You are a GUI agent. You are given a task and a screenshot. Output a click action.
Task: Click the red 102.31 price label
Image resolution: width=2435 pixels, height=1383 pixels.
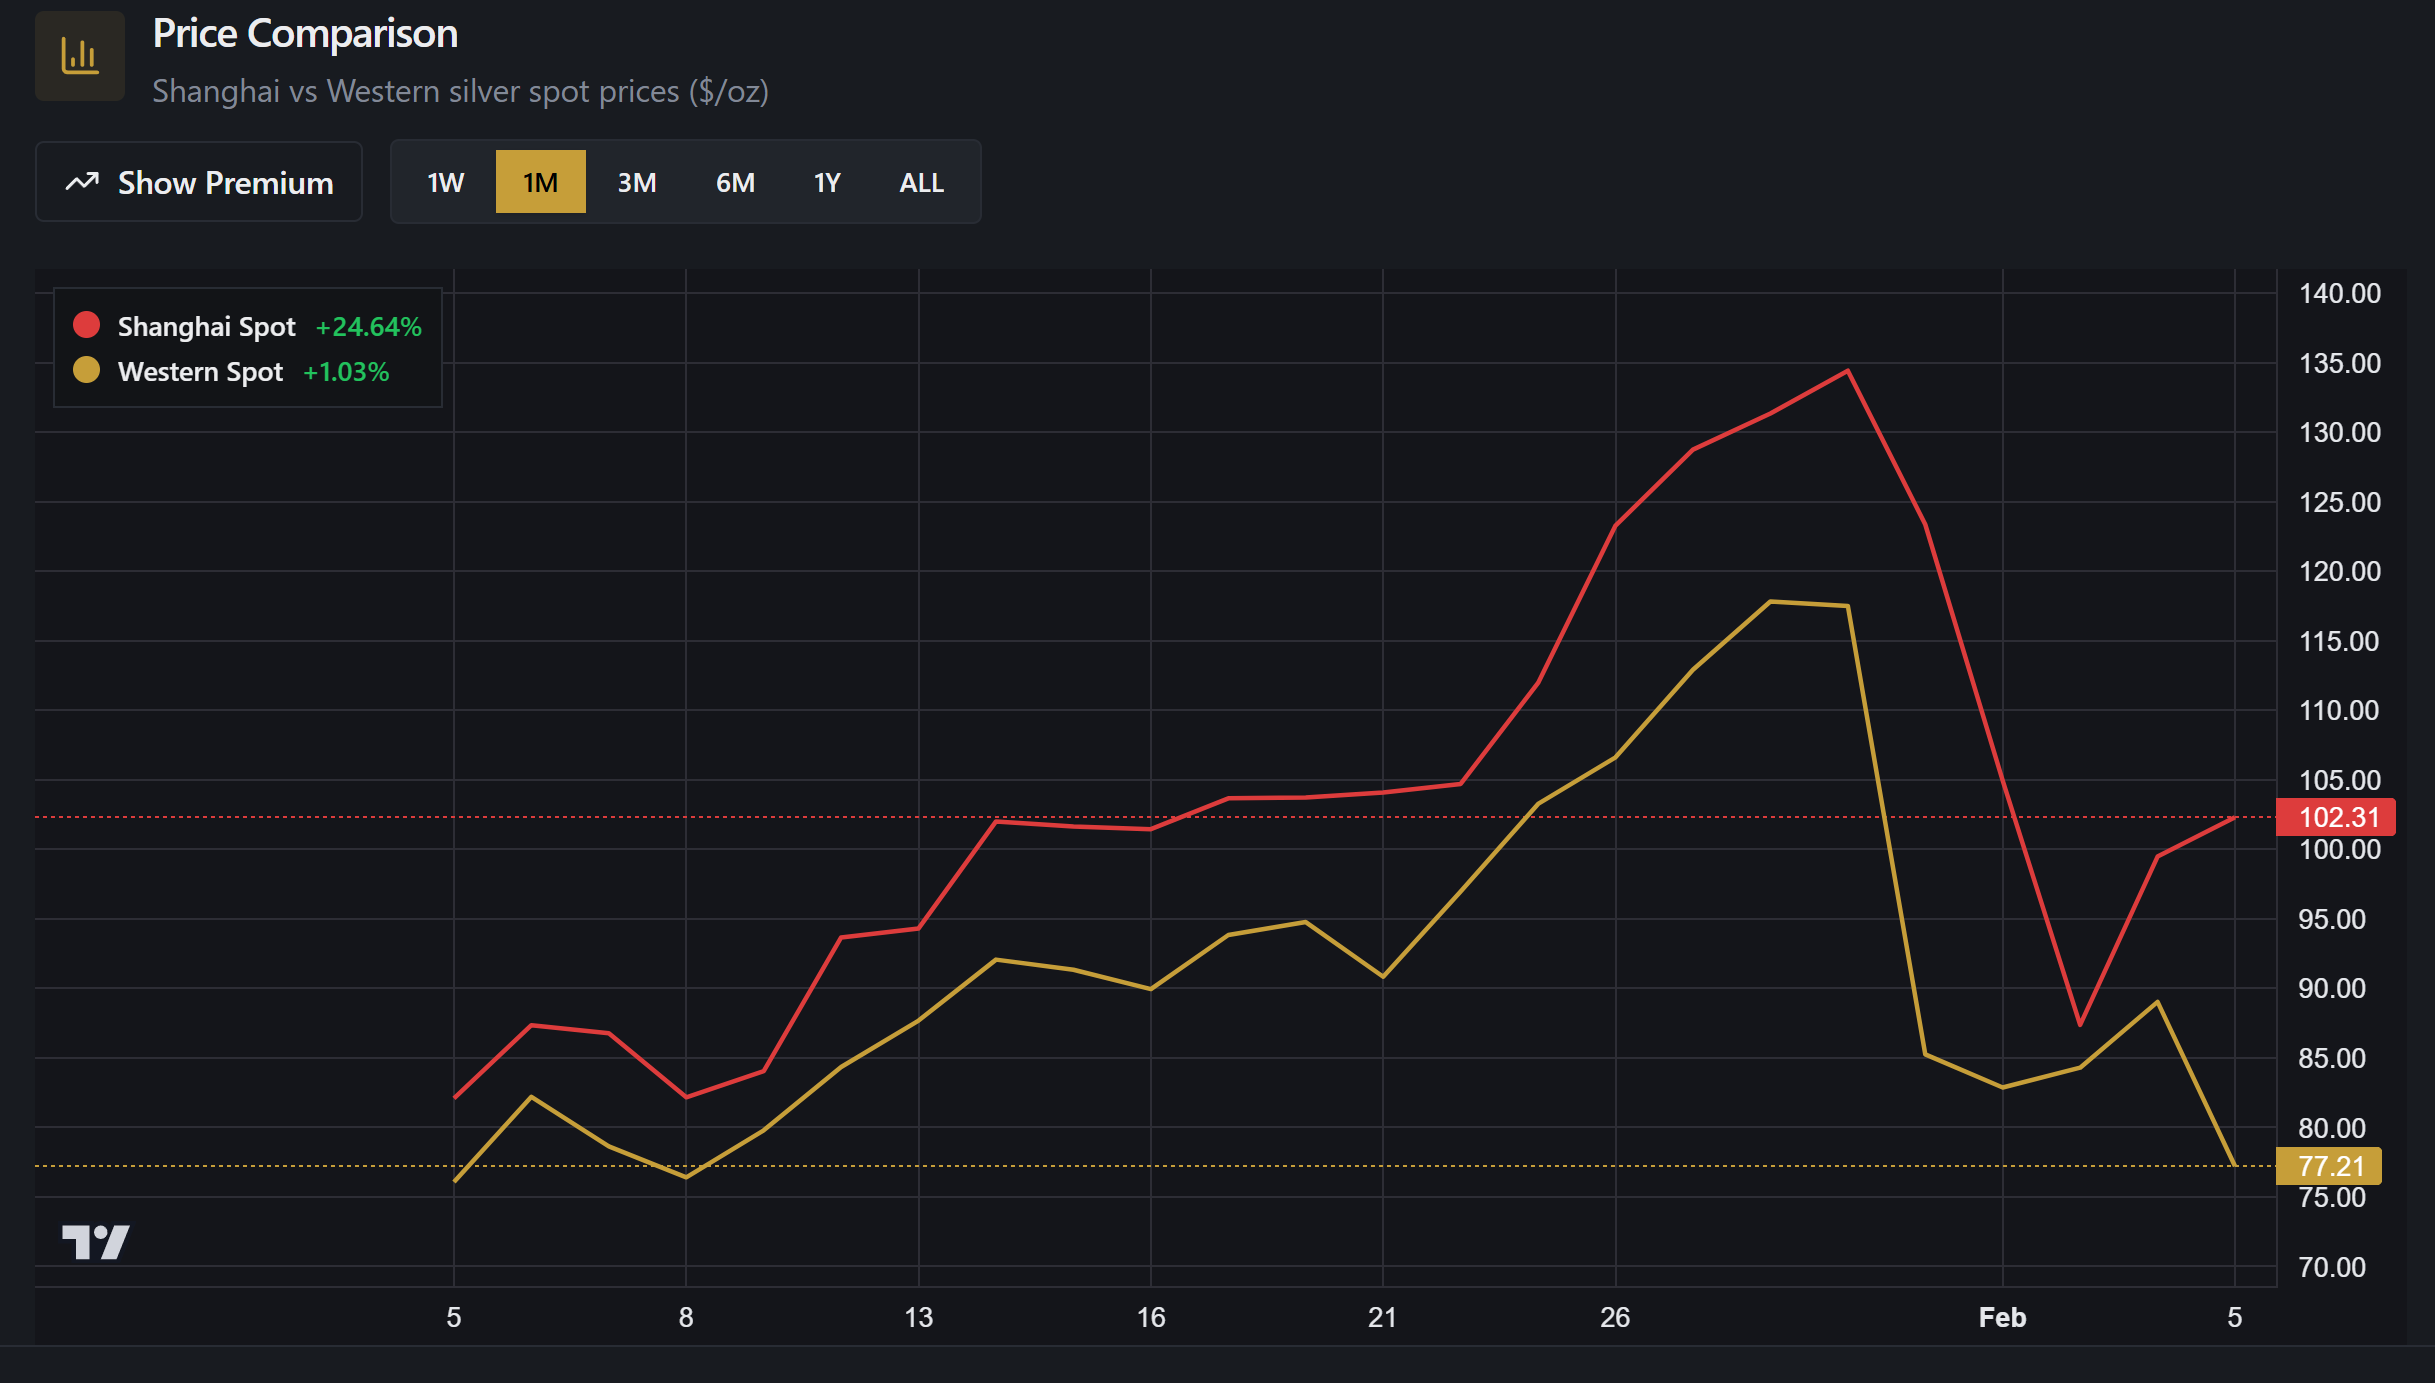pos(2336,817)
